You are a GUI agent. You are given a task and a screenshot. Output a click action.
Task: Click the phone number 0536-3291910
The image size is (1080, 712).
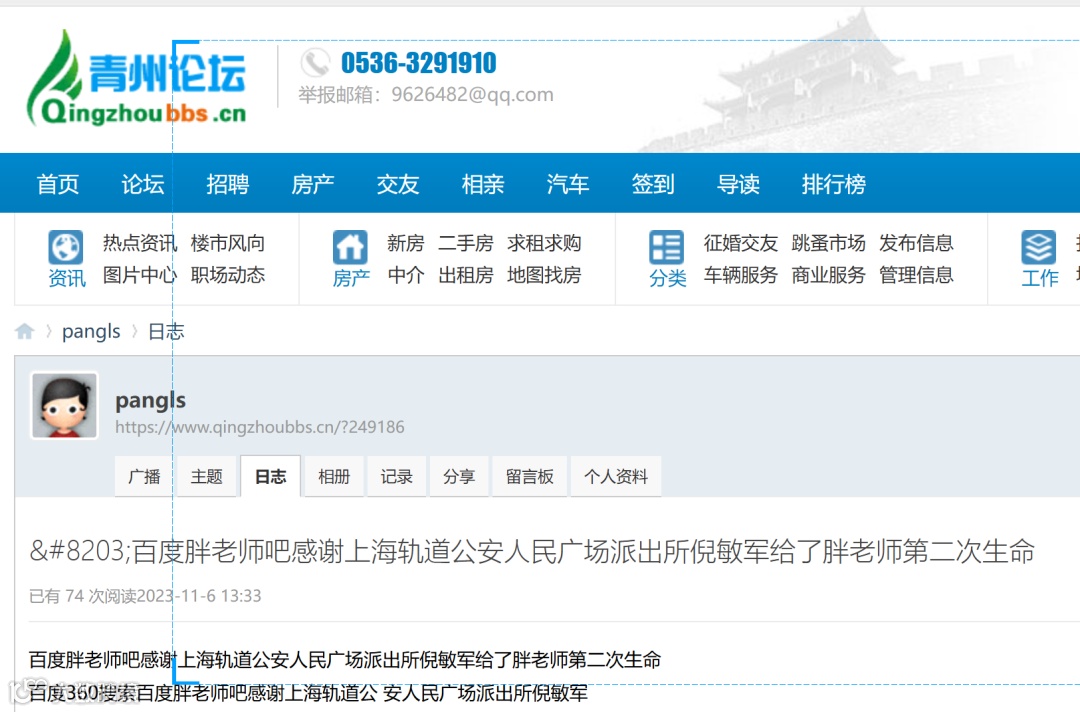(419, 63)
